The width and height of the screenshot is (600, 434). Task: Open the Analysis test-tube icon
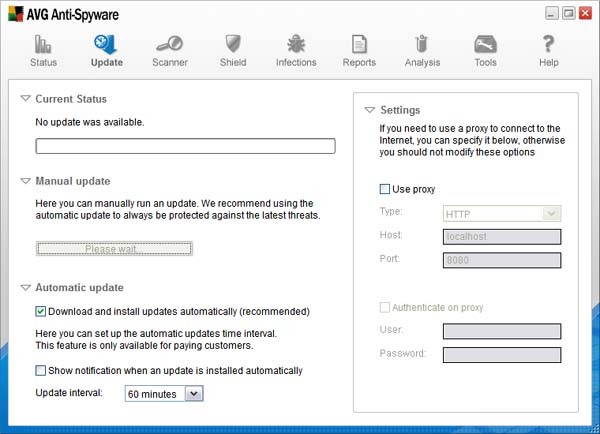(422, 44)
